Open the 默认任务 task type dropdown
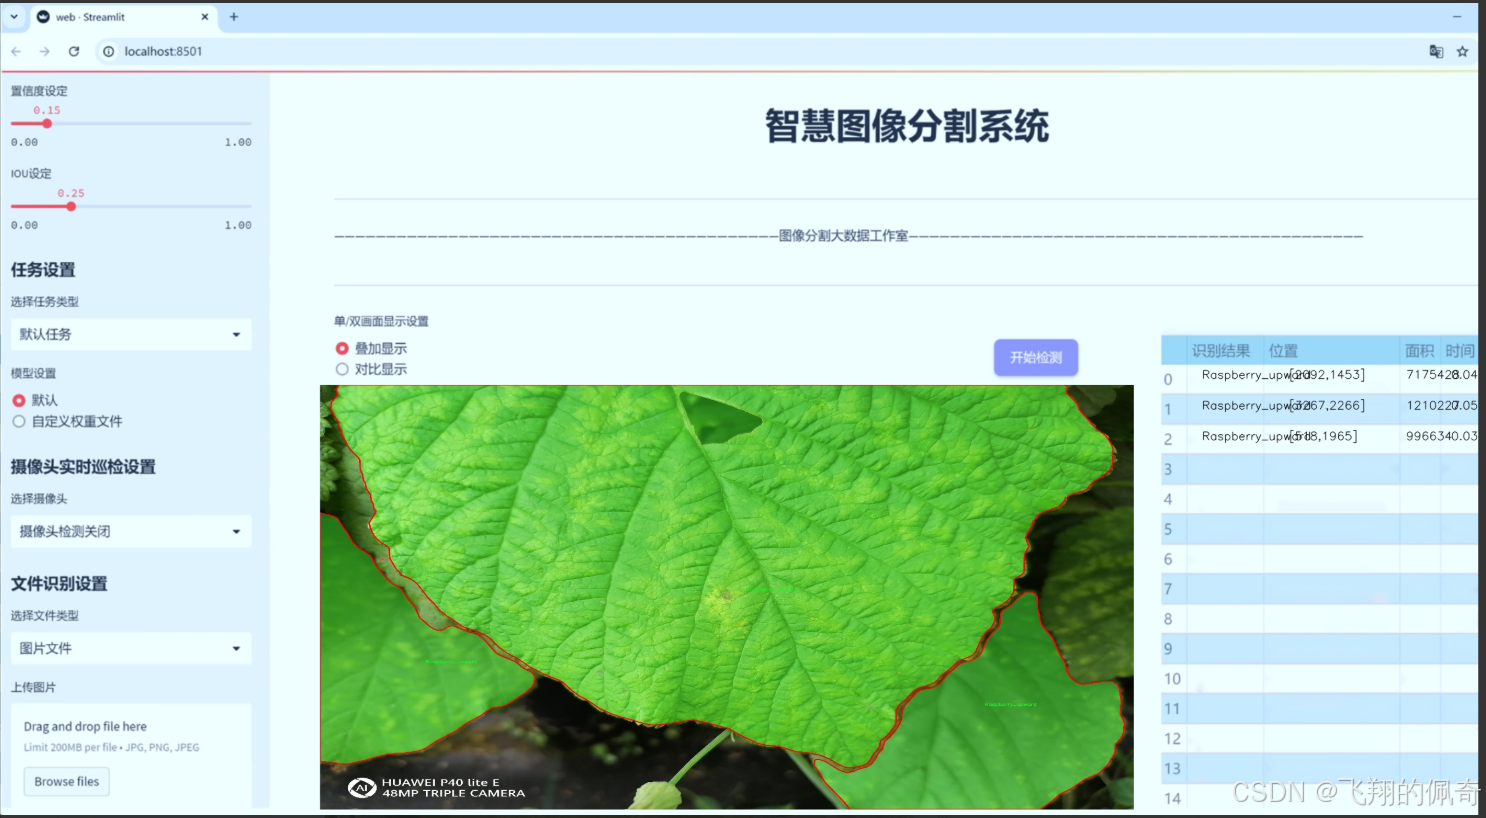The height and width of the screenshot is (818, 1486). tap(131, 334)
